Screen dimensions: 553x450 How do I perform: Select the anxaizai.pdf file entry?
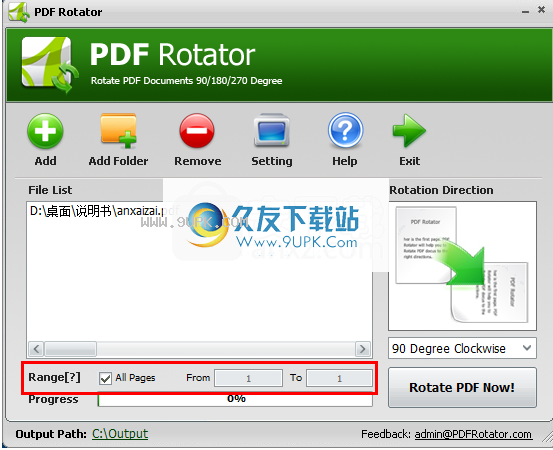pos(97,211)
